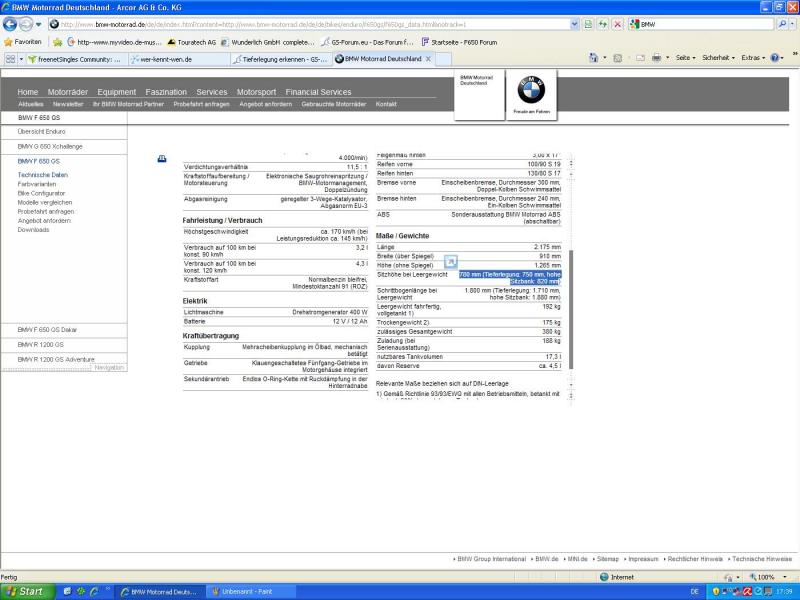Image resolution: width=800 pixels, height=600 pixels.
Task: Click the Home command bar icon
Action: [x=593, y=58]
